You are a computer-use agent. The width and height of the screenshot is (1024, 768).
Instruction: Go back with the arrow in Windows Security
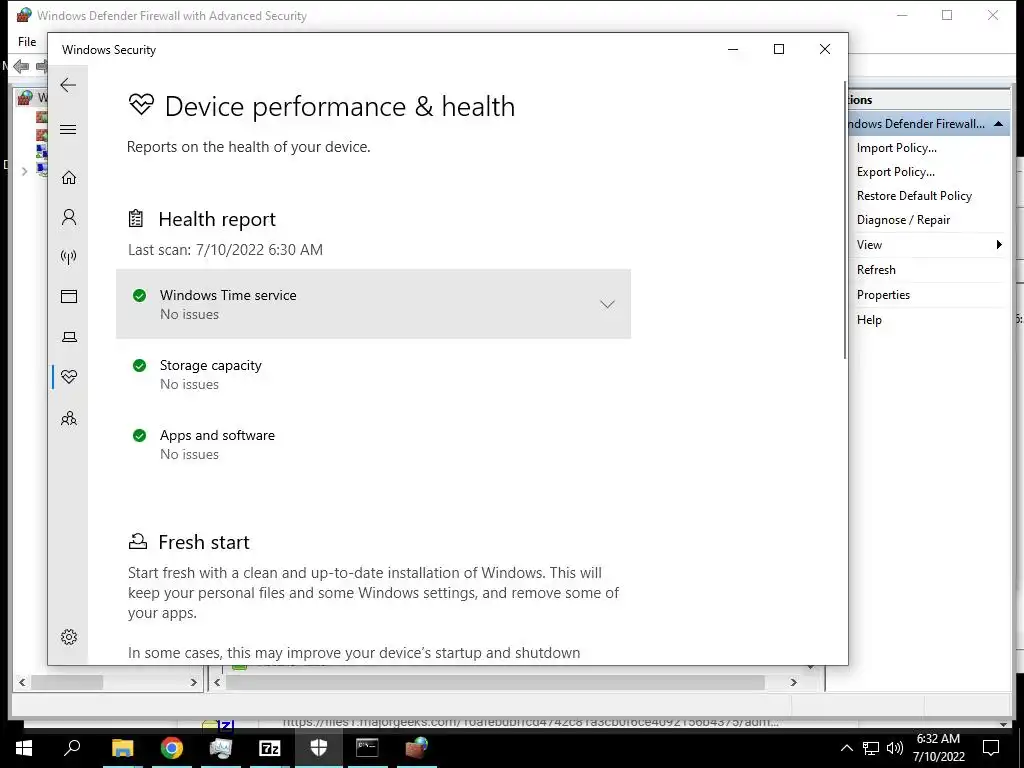click(x=68, y=85)
